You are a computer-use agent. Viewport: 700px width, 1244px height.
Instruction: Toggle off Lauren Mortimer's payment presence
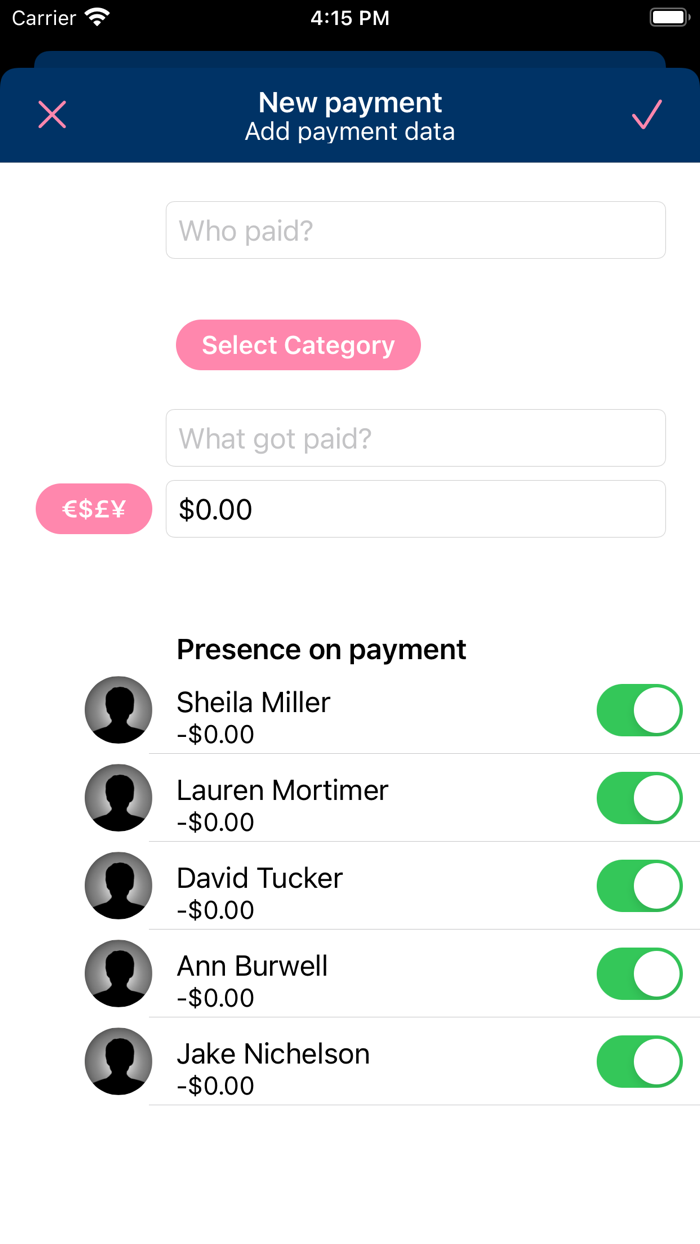pyautogui.click(x=639, y=798)
